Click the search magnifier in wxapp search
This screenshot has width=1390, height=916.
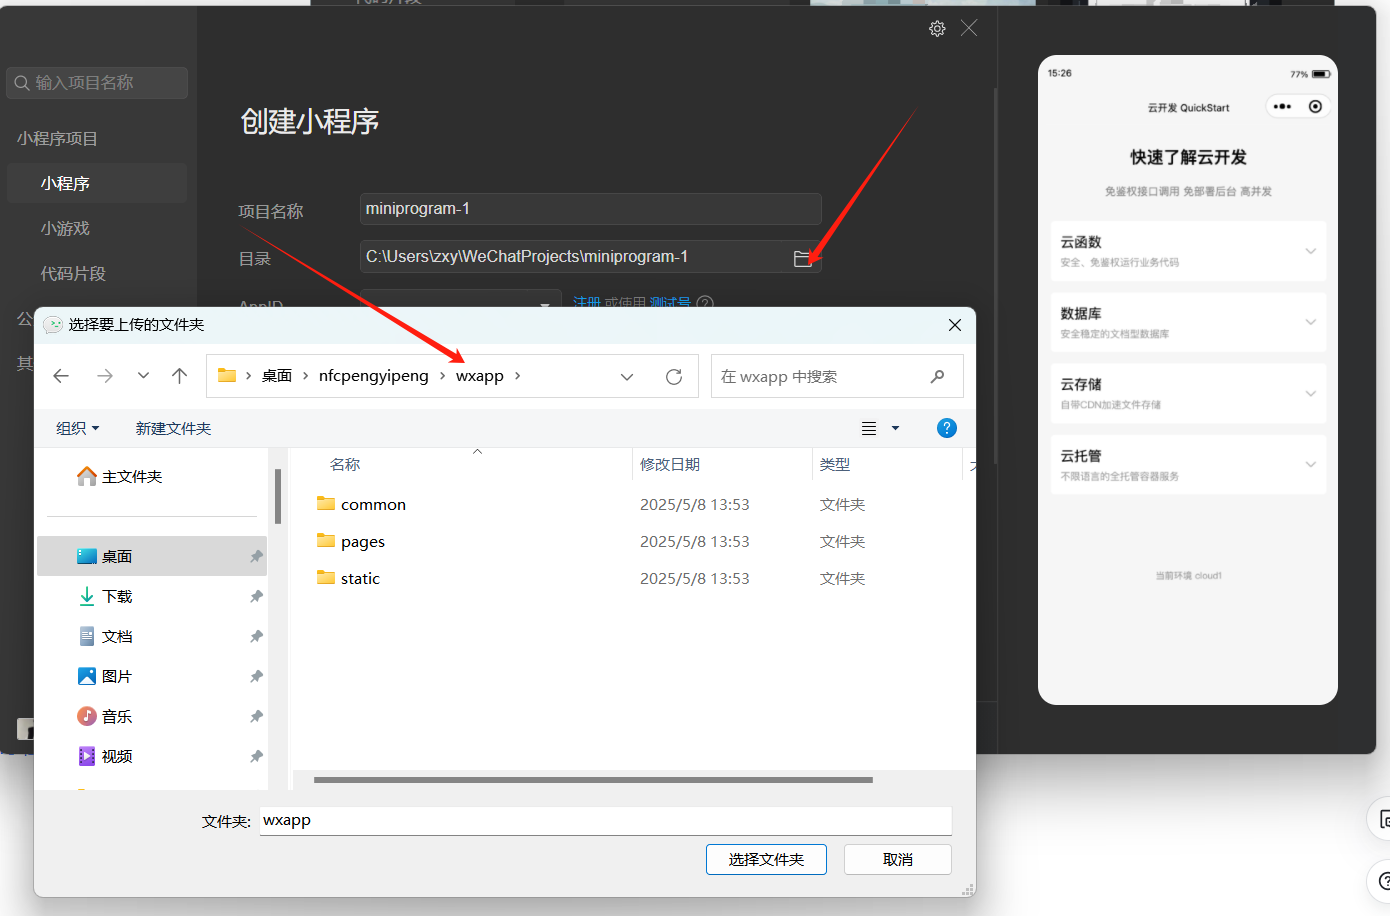click(x=937, y=377)
